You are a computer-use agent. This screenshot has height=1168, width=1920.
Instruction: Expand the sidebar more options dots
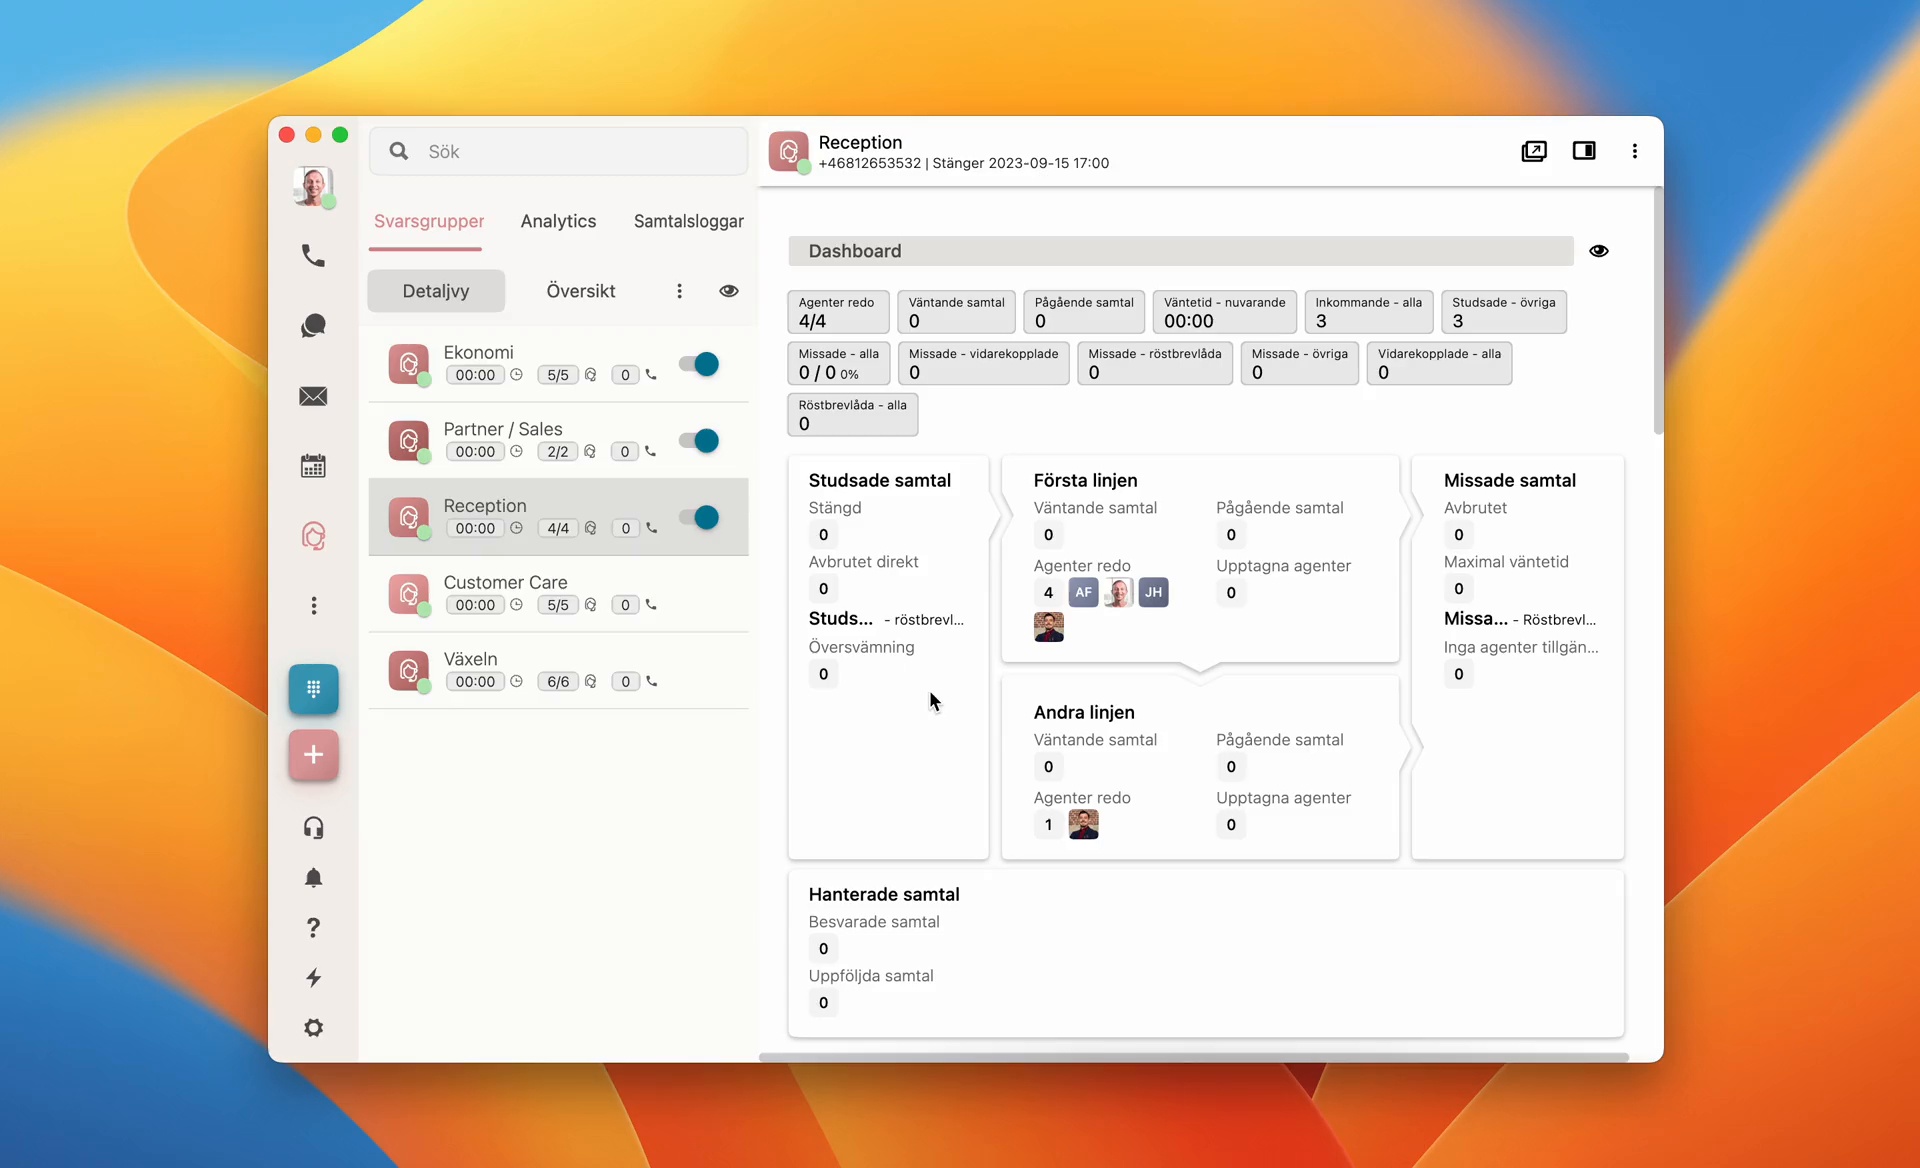(x=313, y=606)
